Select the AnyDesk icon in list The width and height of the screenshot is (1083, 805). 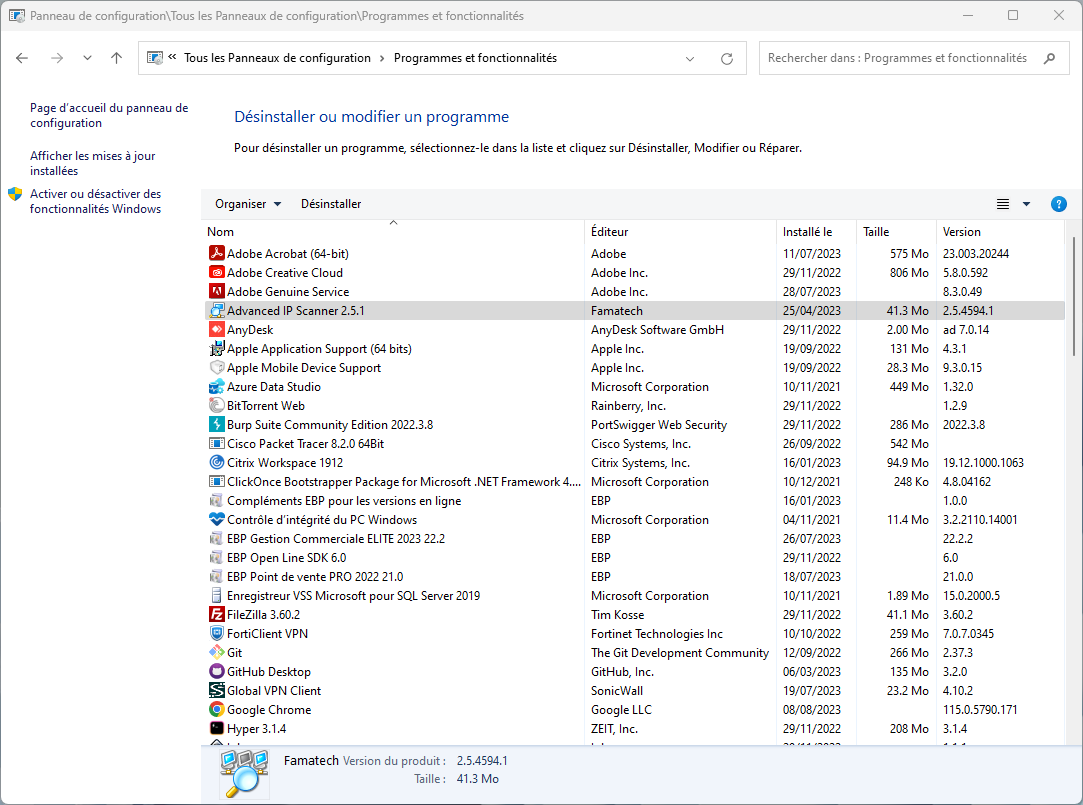pyautogui.click(x=217, y=330)
